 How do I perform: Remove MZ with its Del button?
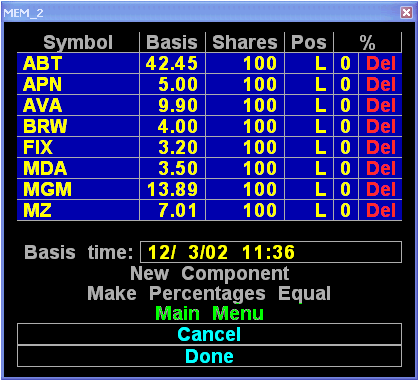pos(380,210)
